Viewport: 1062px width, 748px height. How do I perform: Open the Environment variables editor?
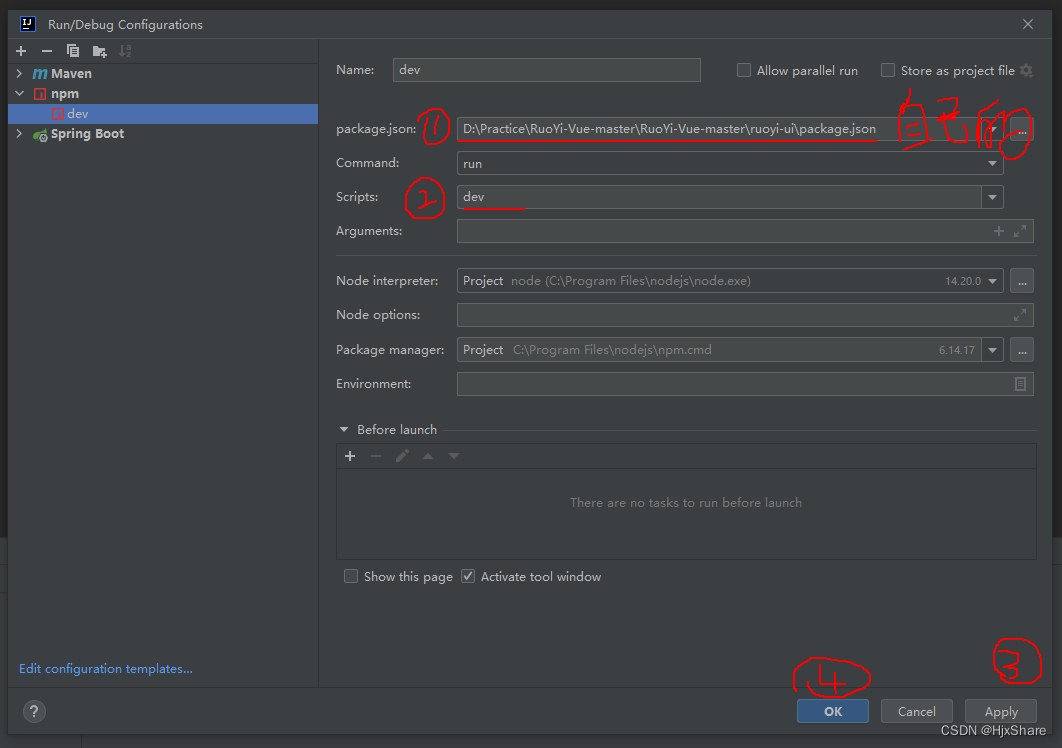[1021, 383]
